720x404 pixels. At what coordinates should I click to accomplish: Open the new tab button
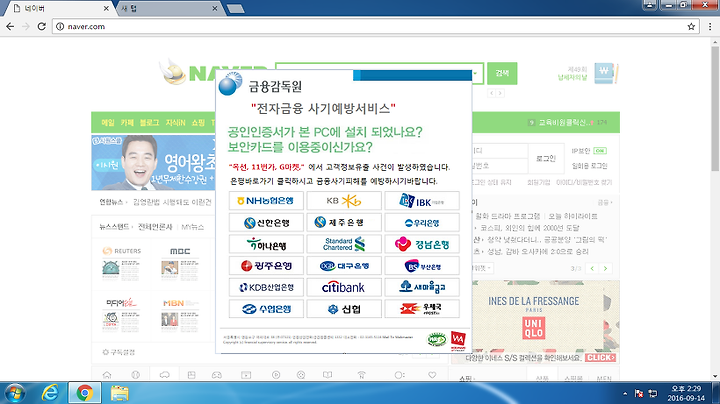pyautogui.click(x=236, y=8)
